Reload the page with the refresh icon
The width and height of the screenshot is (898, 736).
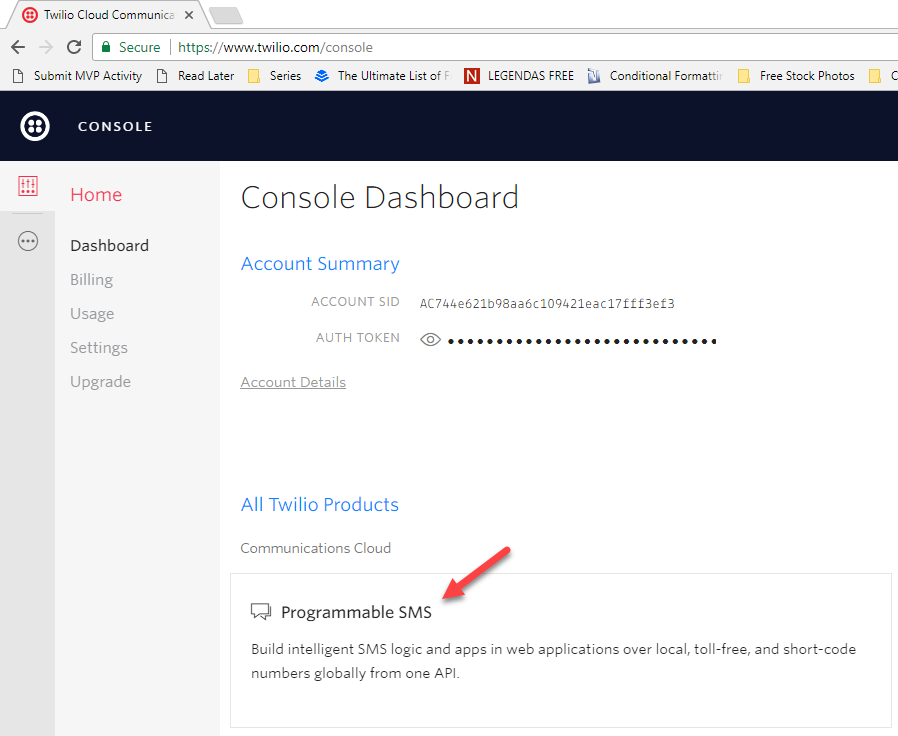[74, 47]
